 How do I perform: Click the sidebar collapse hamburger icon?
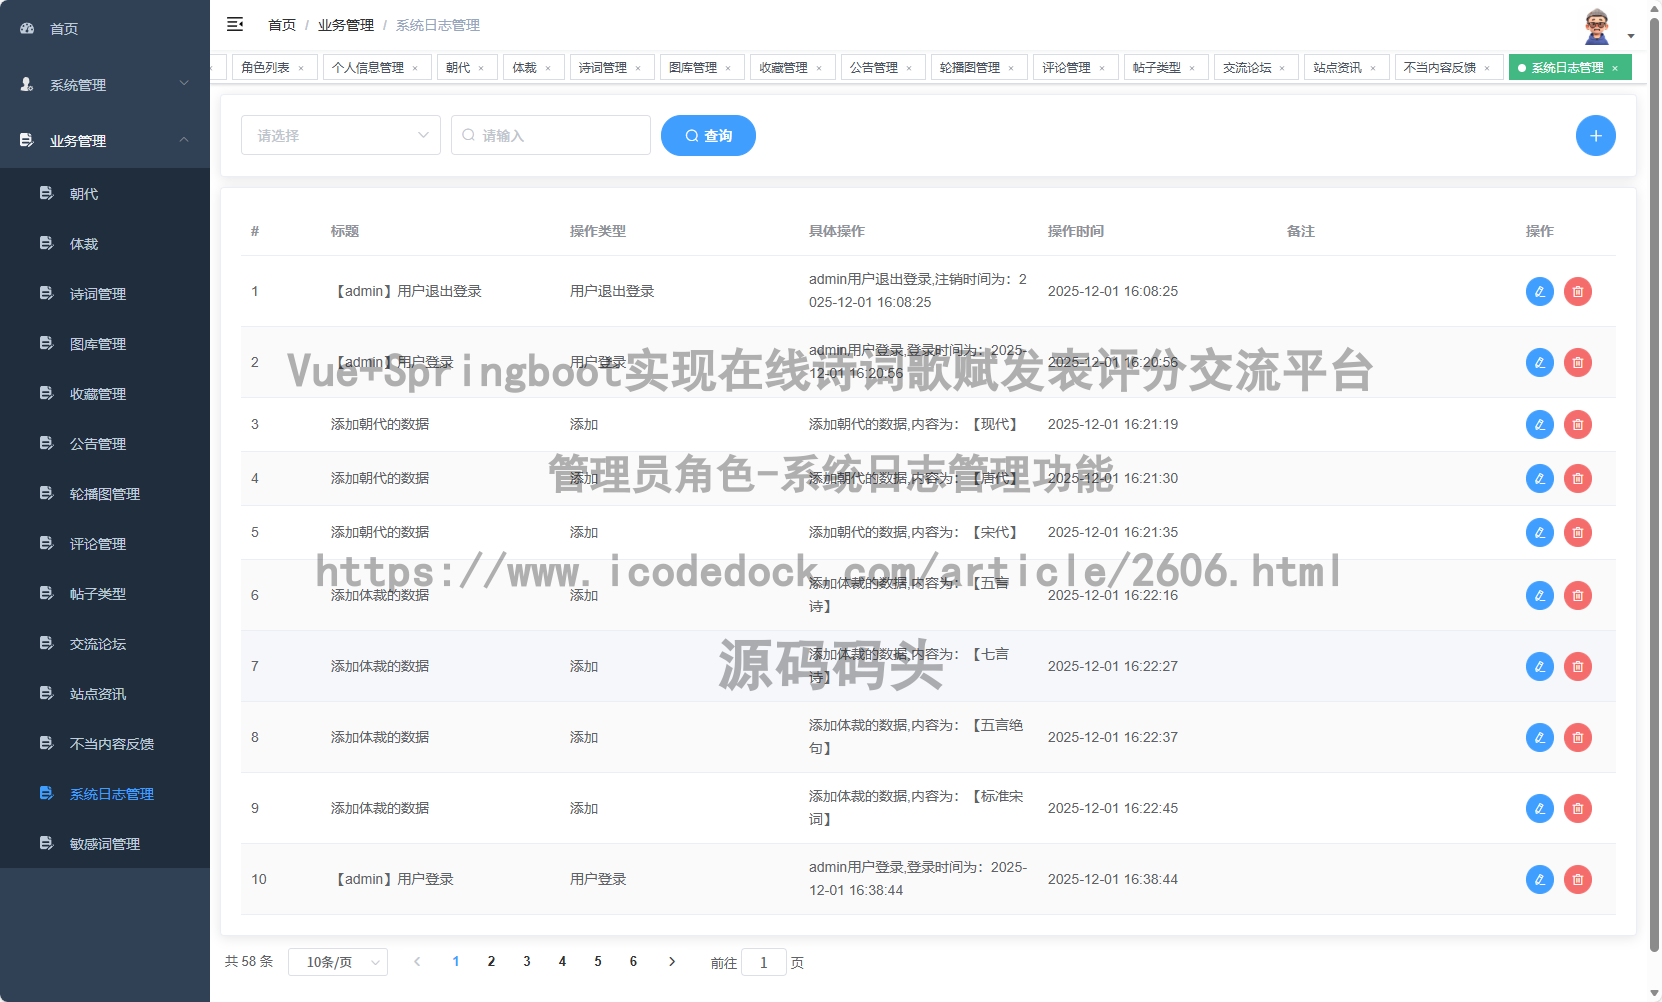click(235, 24)
